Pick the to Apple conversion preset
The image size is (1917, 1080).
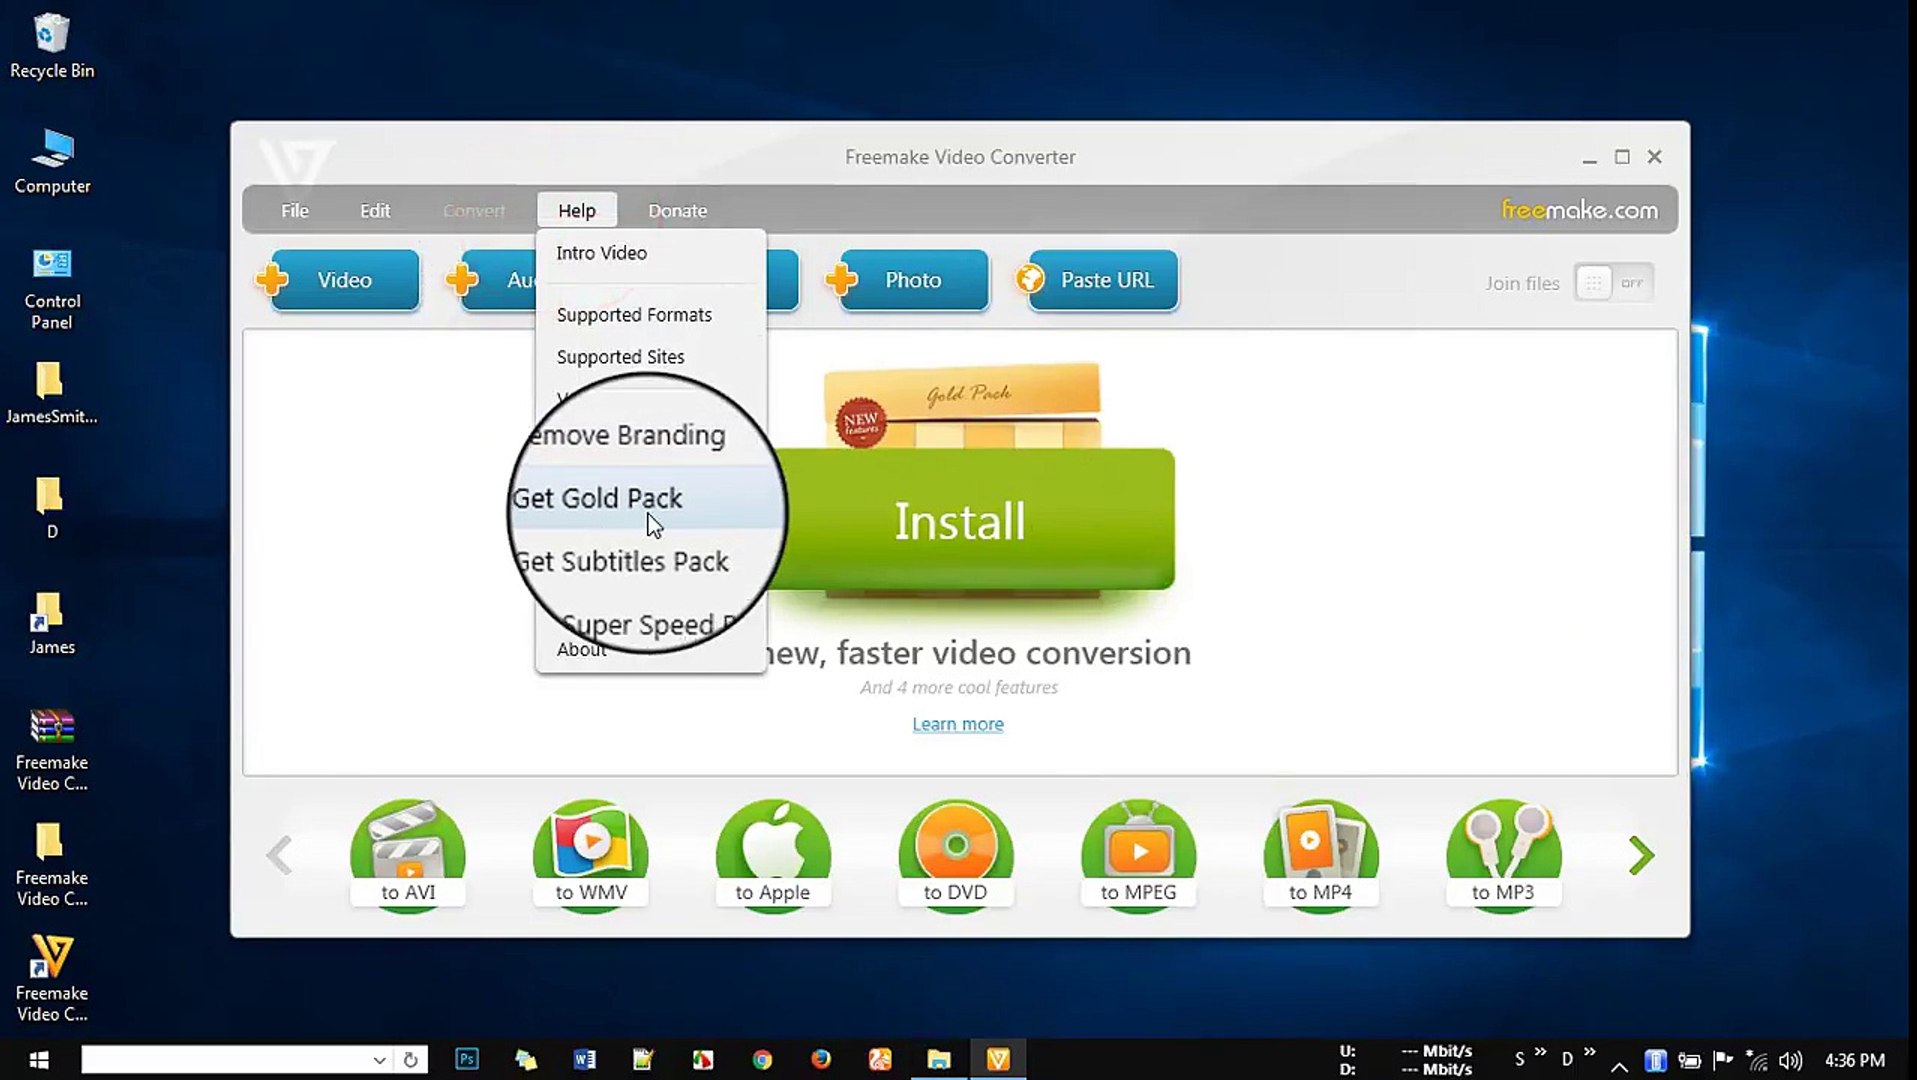click(x=773, y=853)
